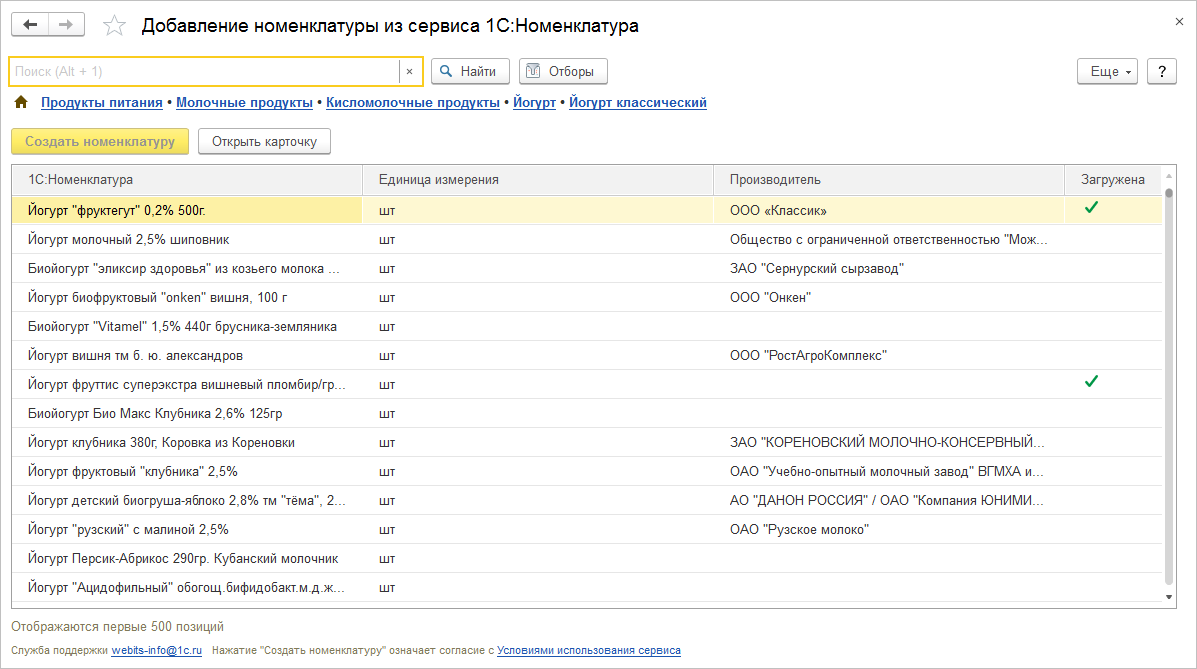Clear the search field using the × icon

tap(410, 71)
